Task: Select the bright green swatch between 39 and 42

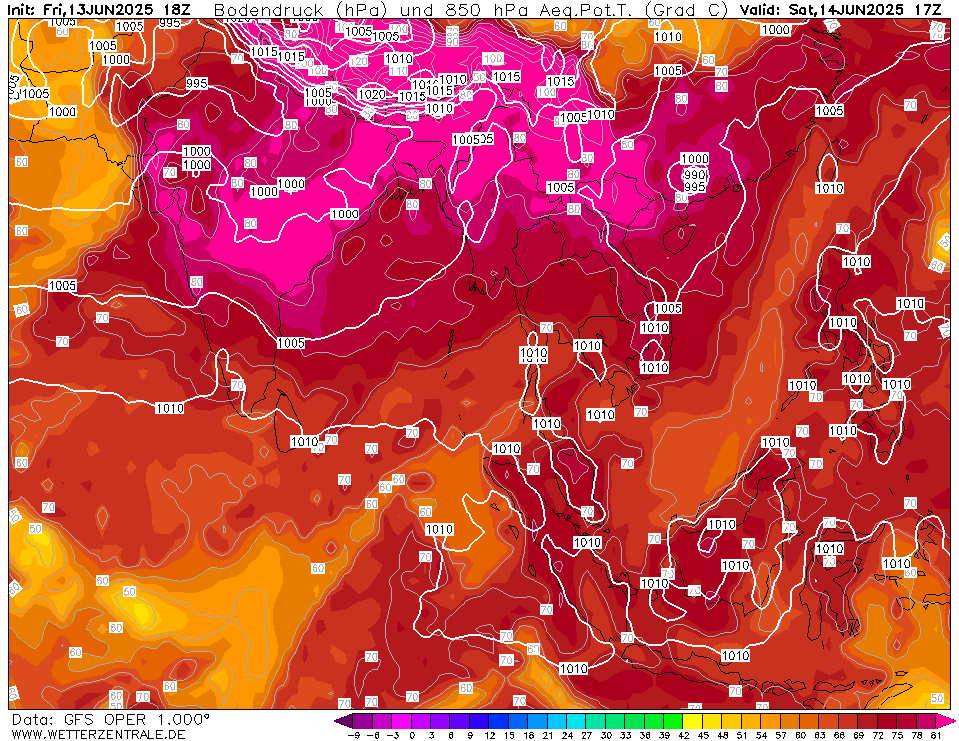Action: coord(673,721)
